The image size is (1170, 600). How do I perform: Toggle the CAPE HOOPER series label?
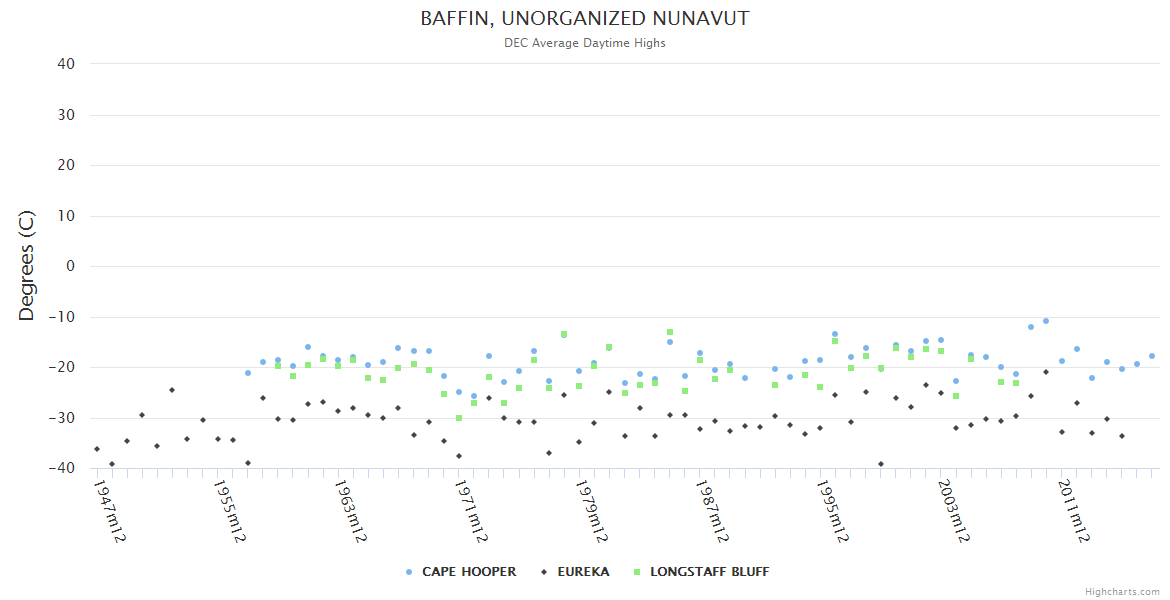point(469,572)
